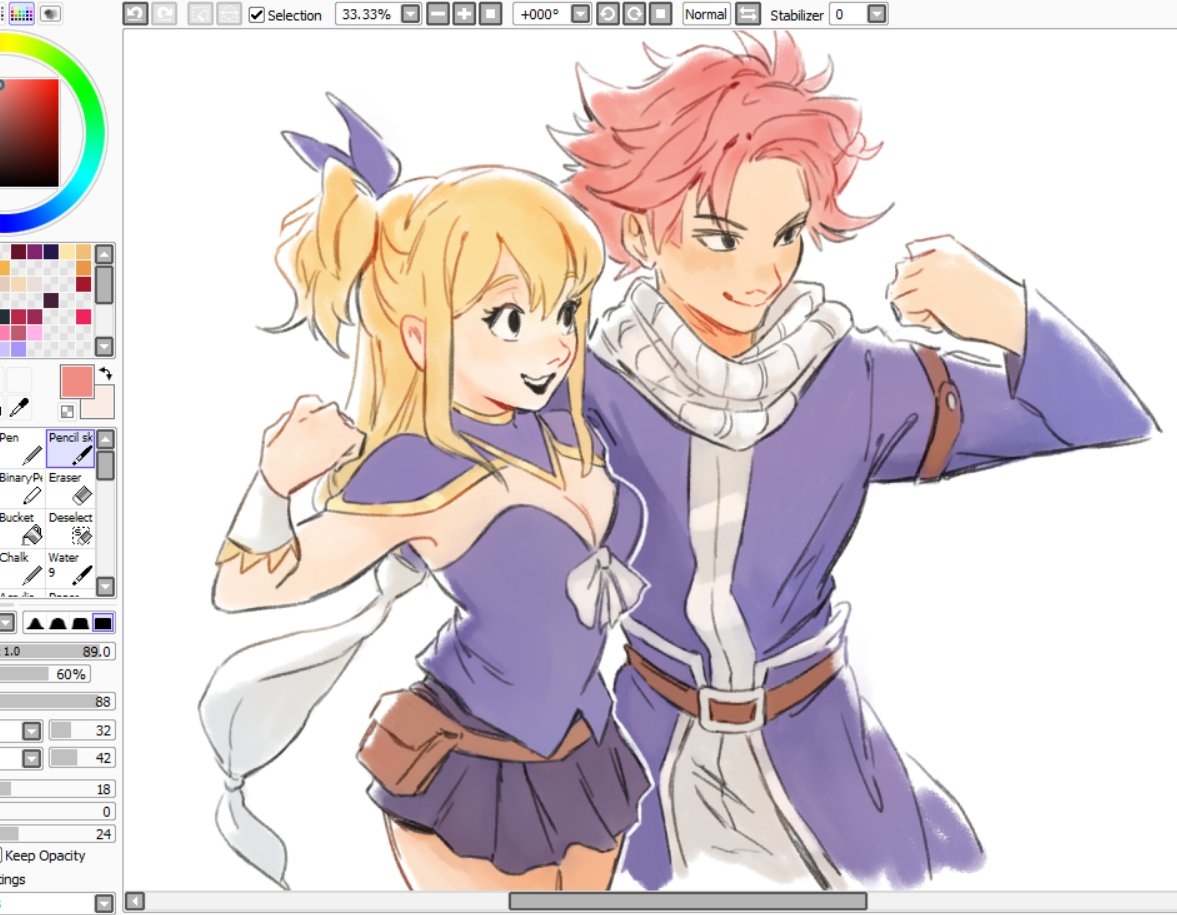Select the Eraser tool

(70, 488)
